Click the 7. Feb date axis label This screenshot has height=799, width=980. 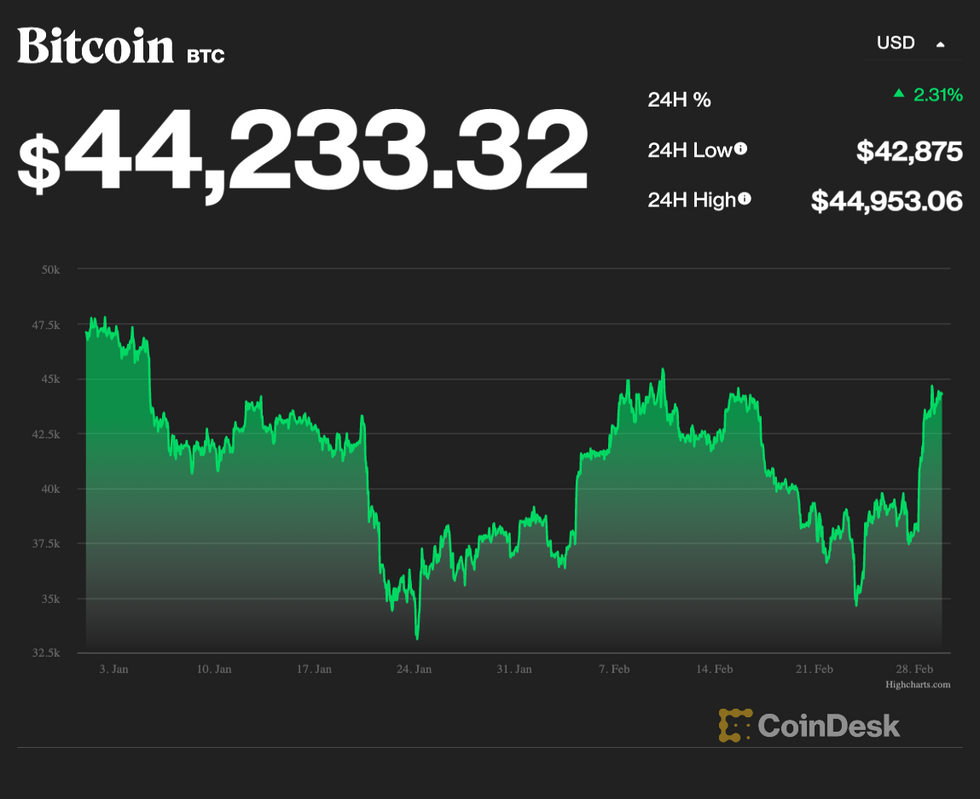click(x=614, y=669)
